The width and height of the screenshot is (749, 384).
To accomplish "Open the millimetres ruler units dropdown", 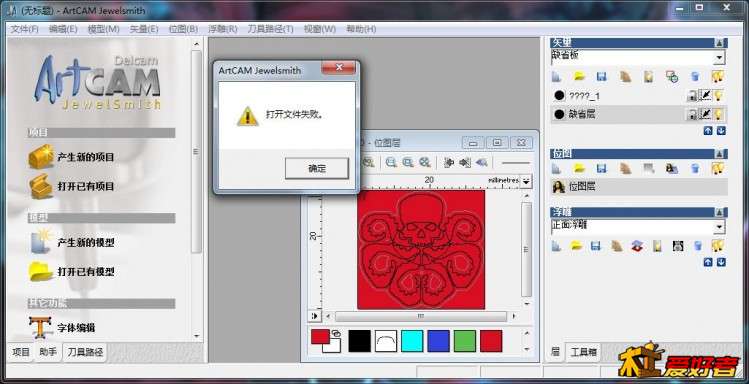I will (x=526, y=181).
